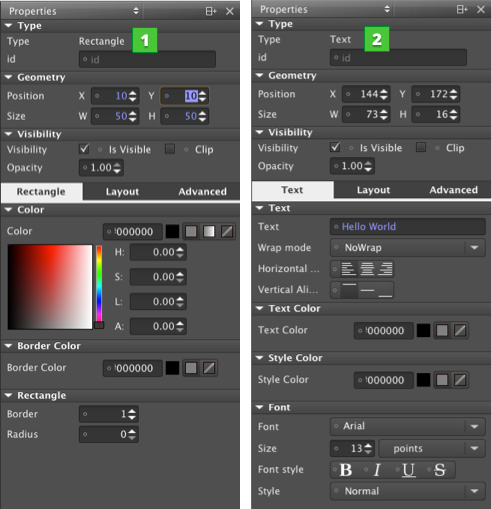
Task: Click the split view icon in Rectangle Properties panel
Action: [x=211, y=11]
